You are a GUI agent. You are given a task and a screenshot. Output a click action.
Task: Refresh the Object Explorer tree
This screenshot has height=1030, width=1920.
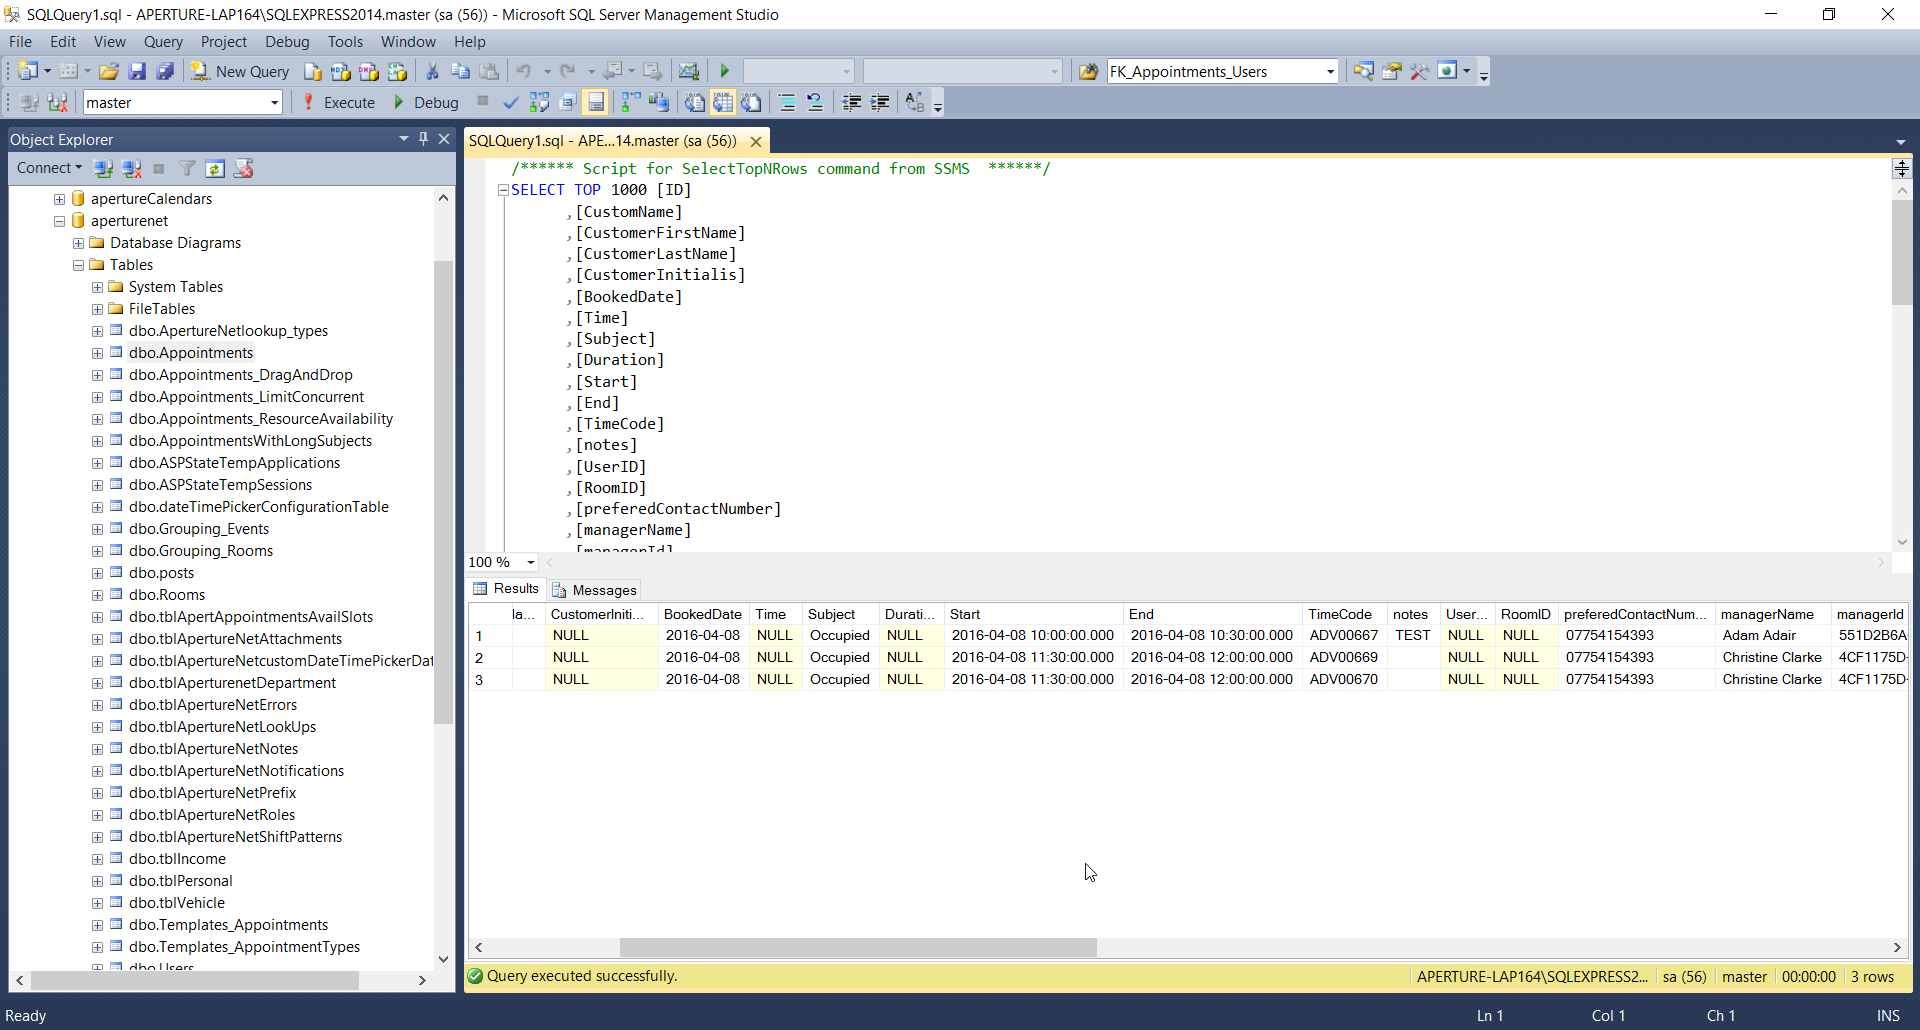(215, 168)
